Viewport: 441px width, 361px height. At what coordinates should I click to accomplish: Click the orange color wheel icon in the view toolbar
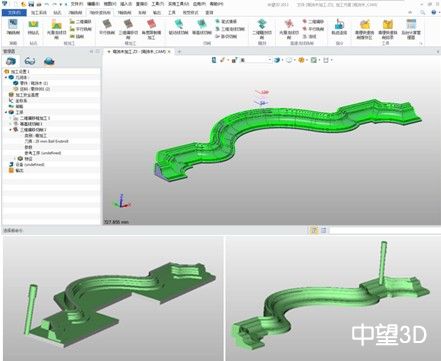301,60
